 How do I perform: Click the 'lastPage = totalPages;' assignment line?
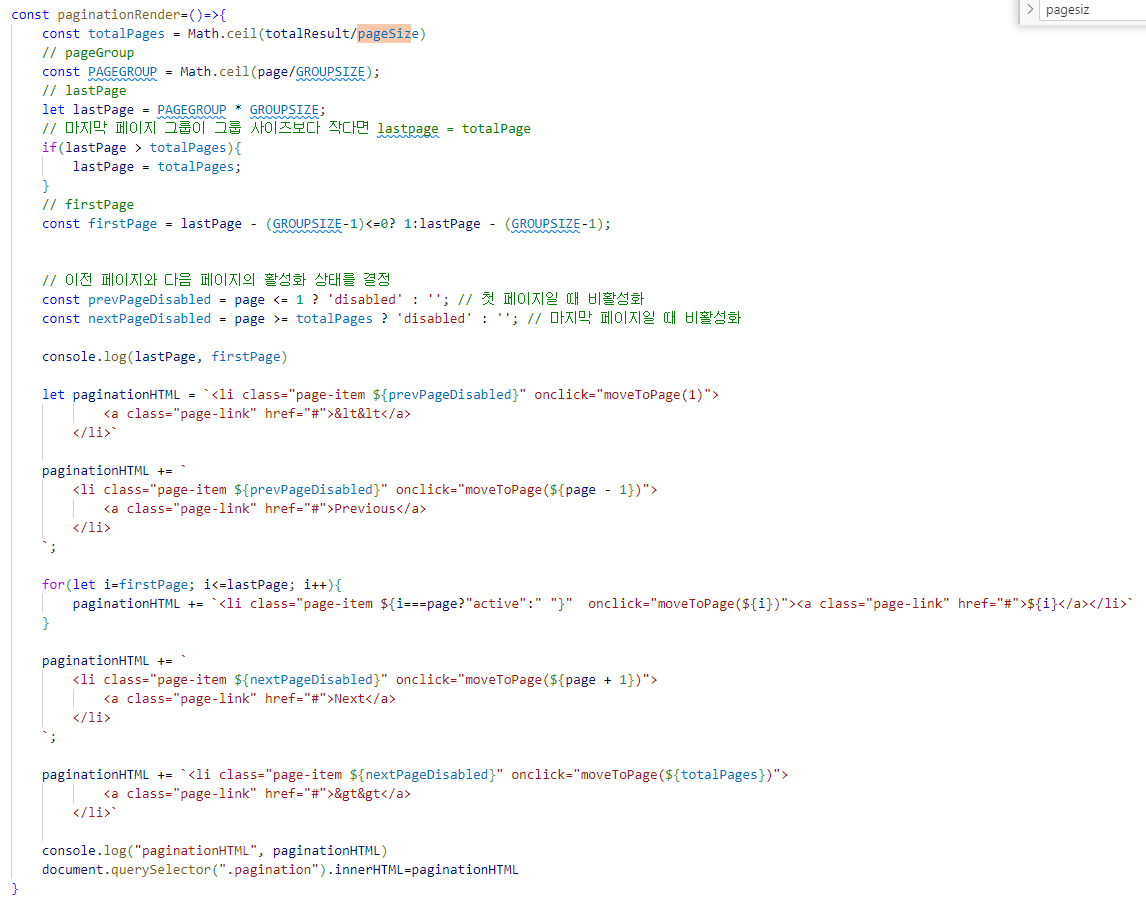[156, 167]
